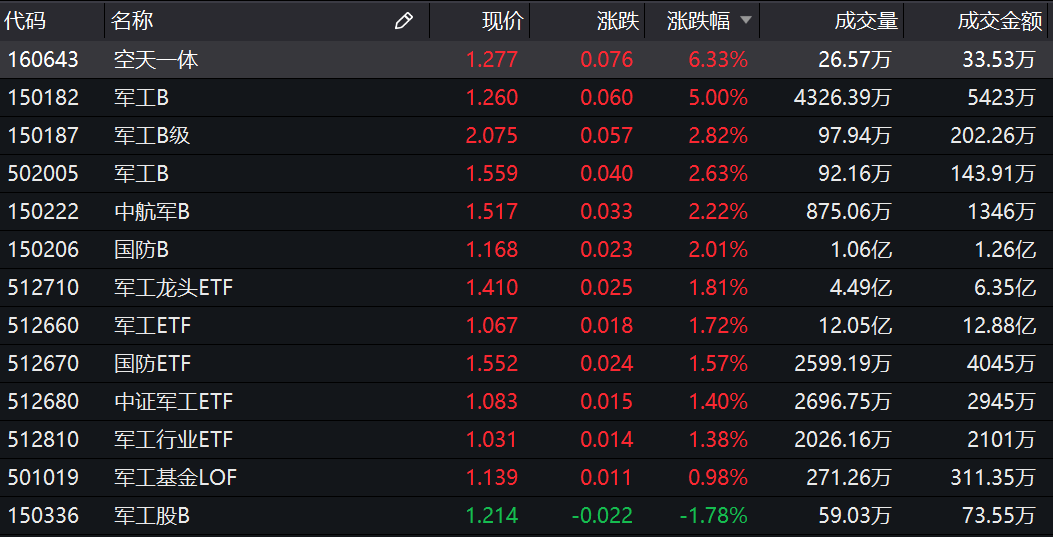
Task: Open 军工龙头ETF entry
Action: click(173, 288)
